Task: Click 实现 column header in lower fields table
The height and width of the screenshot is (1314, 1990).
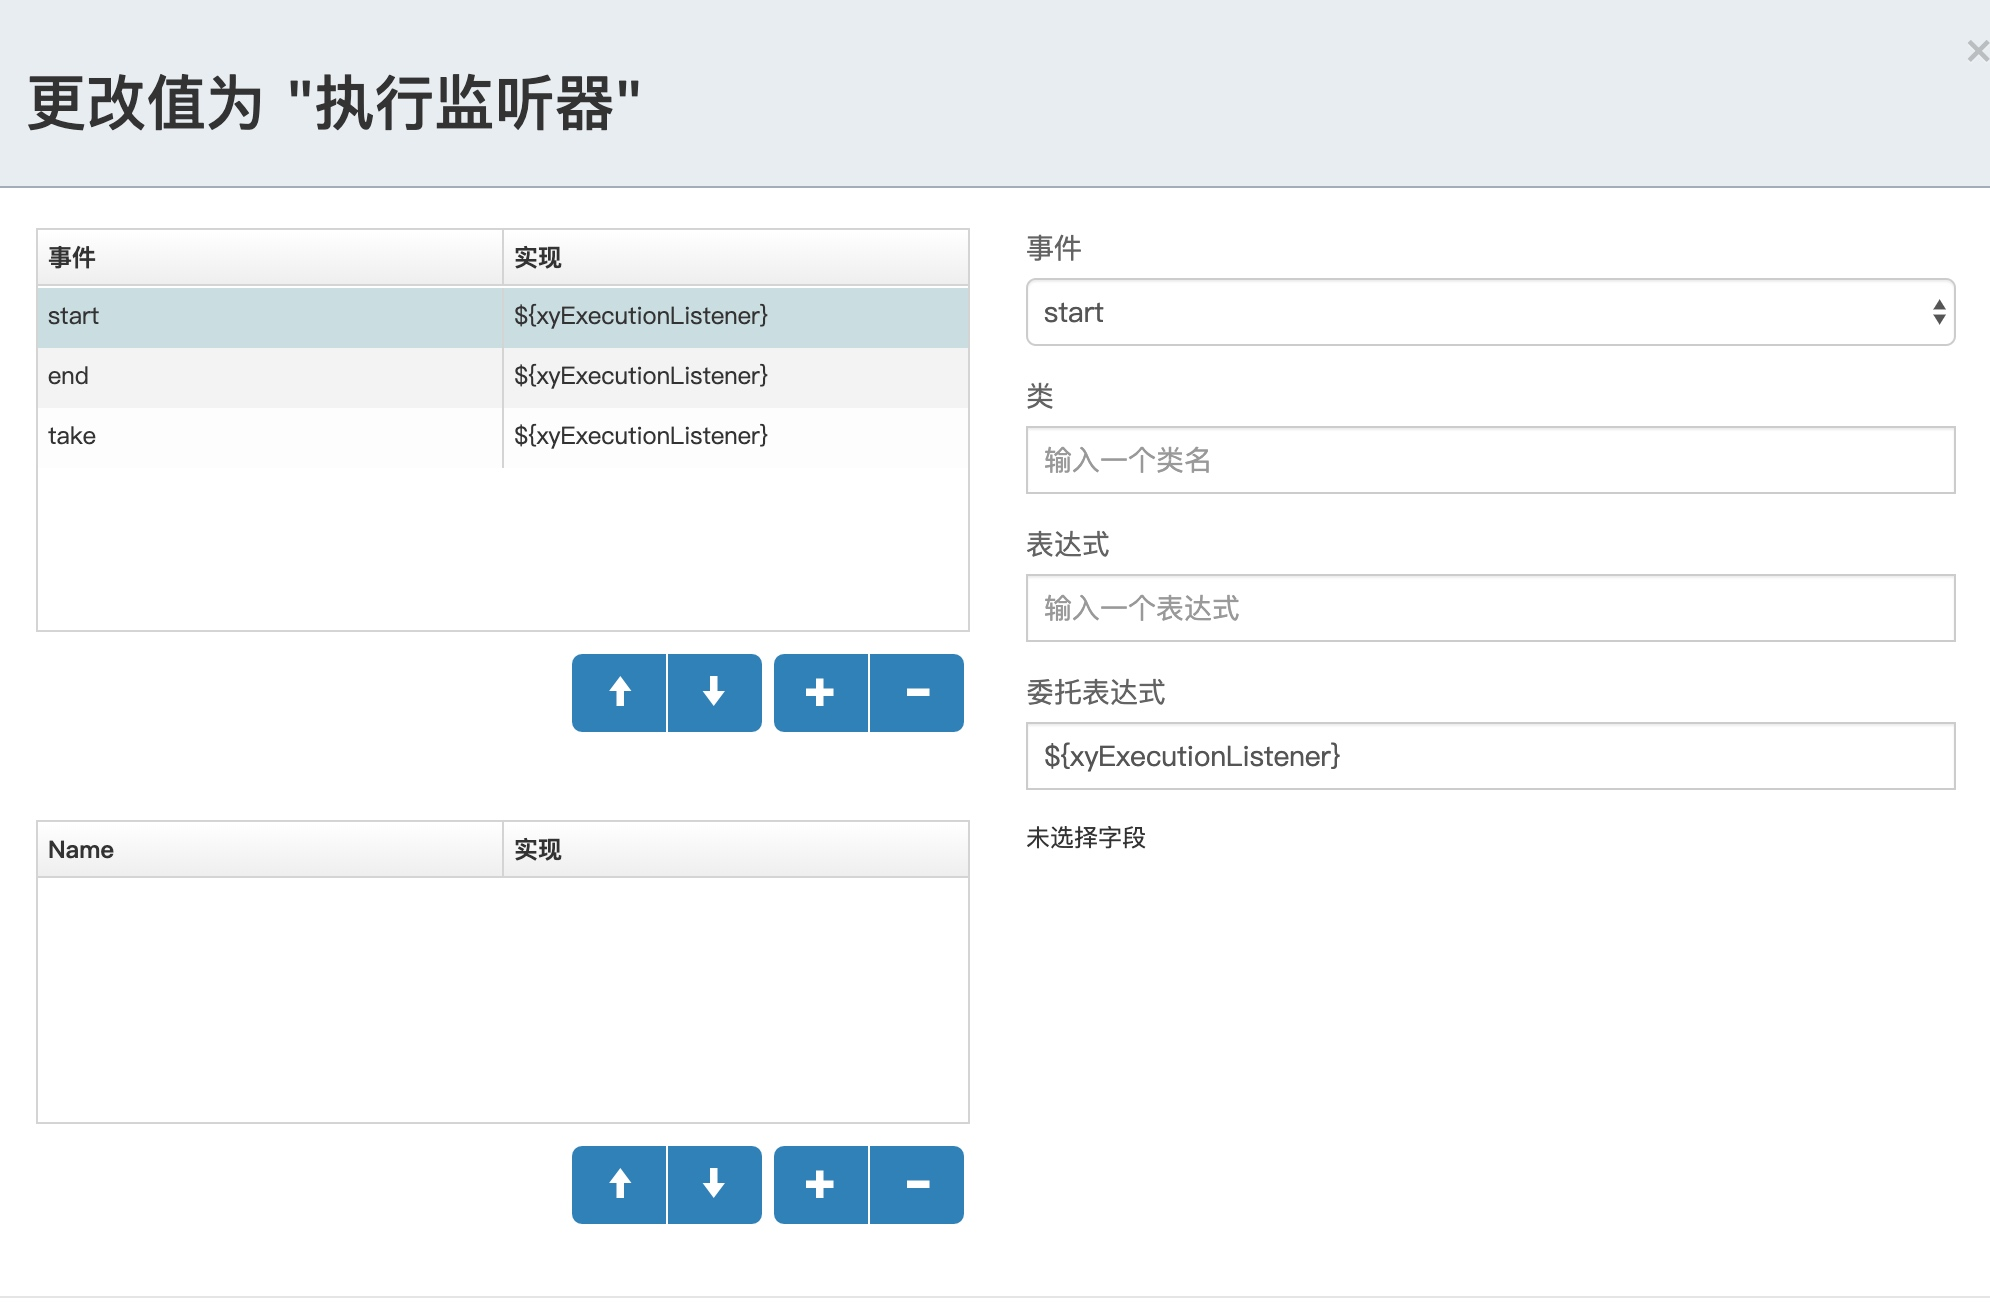Action: (x=735, y=850)
